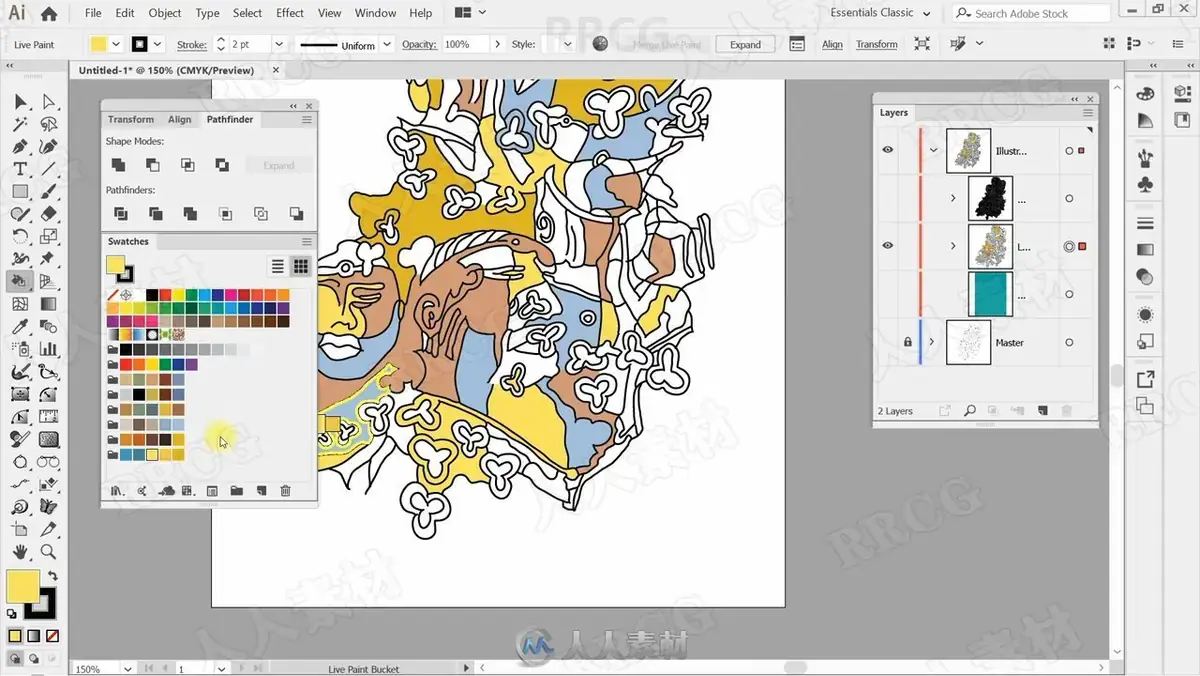Image resolution: width=1200 pixels, height=676 pixels.
Task: Open the Window menu
Action: coord(376,13)
